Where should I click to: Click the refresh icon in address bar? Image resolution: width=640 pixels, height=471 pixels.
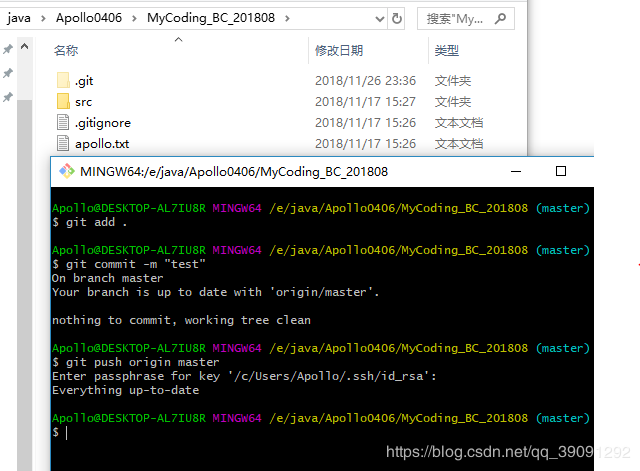coord(396,18)
